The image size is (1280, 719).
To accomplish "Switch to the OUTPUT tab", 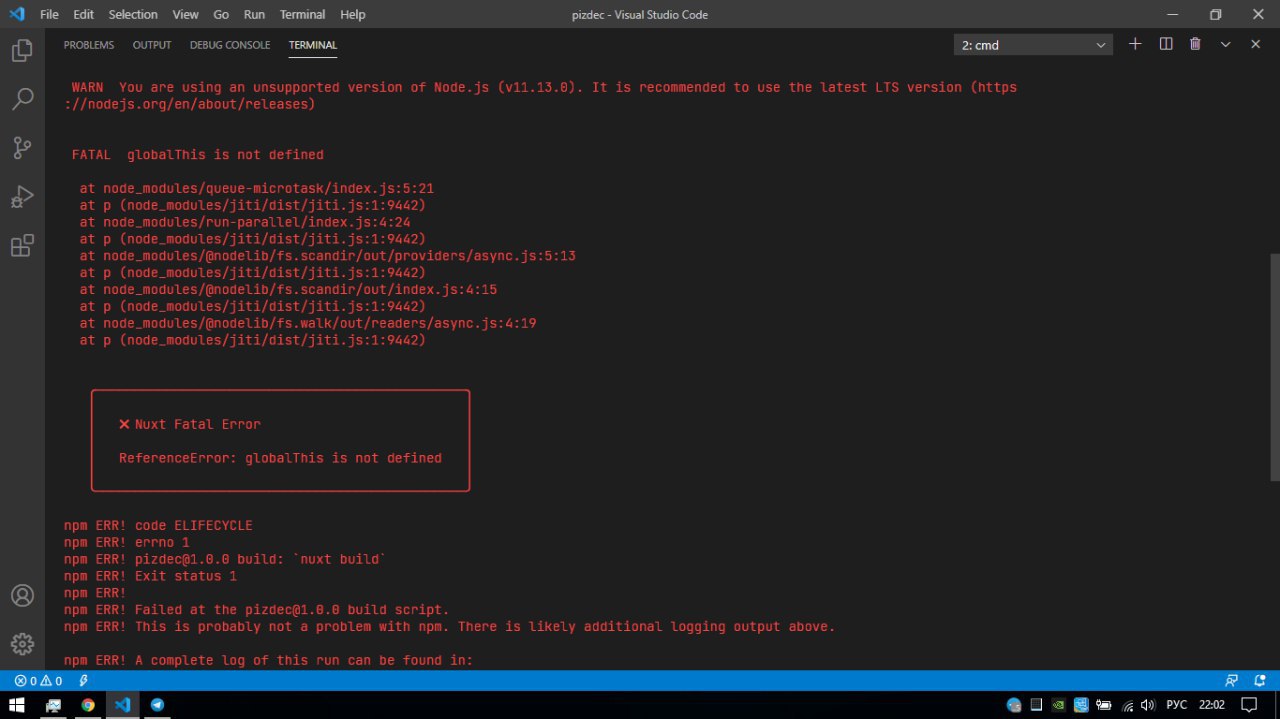I will coord(152,45).
